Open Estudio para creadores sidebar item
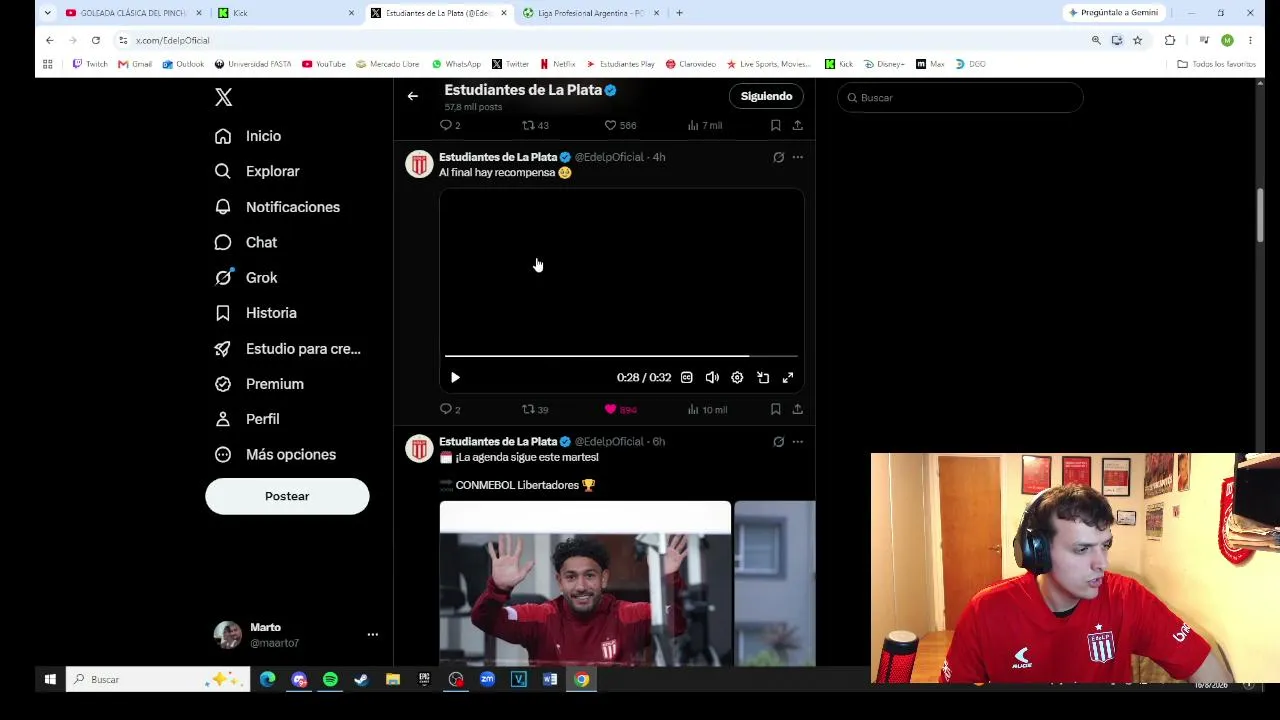Screen dimensions: 1280x720 [288, 348]
